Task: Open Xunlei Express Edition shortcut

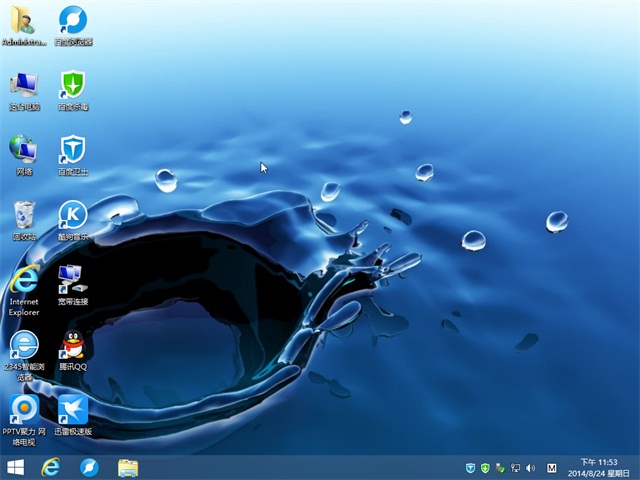Action: pyautogui.click(x=72, y=409)
